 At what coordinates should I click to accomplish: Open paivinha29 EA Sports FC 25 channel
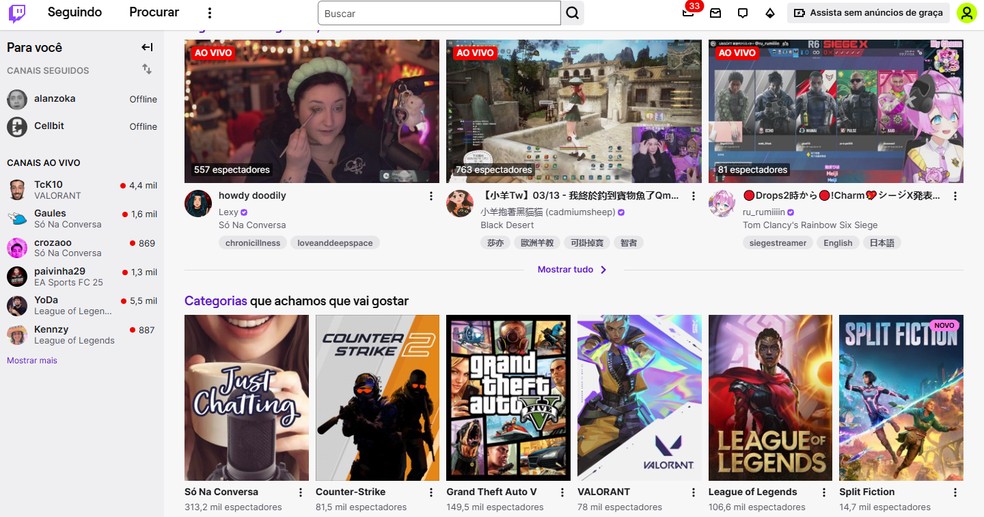point(82,276)
